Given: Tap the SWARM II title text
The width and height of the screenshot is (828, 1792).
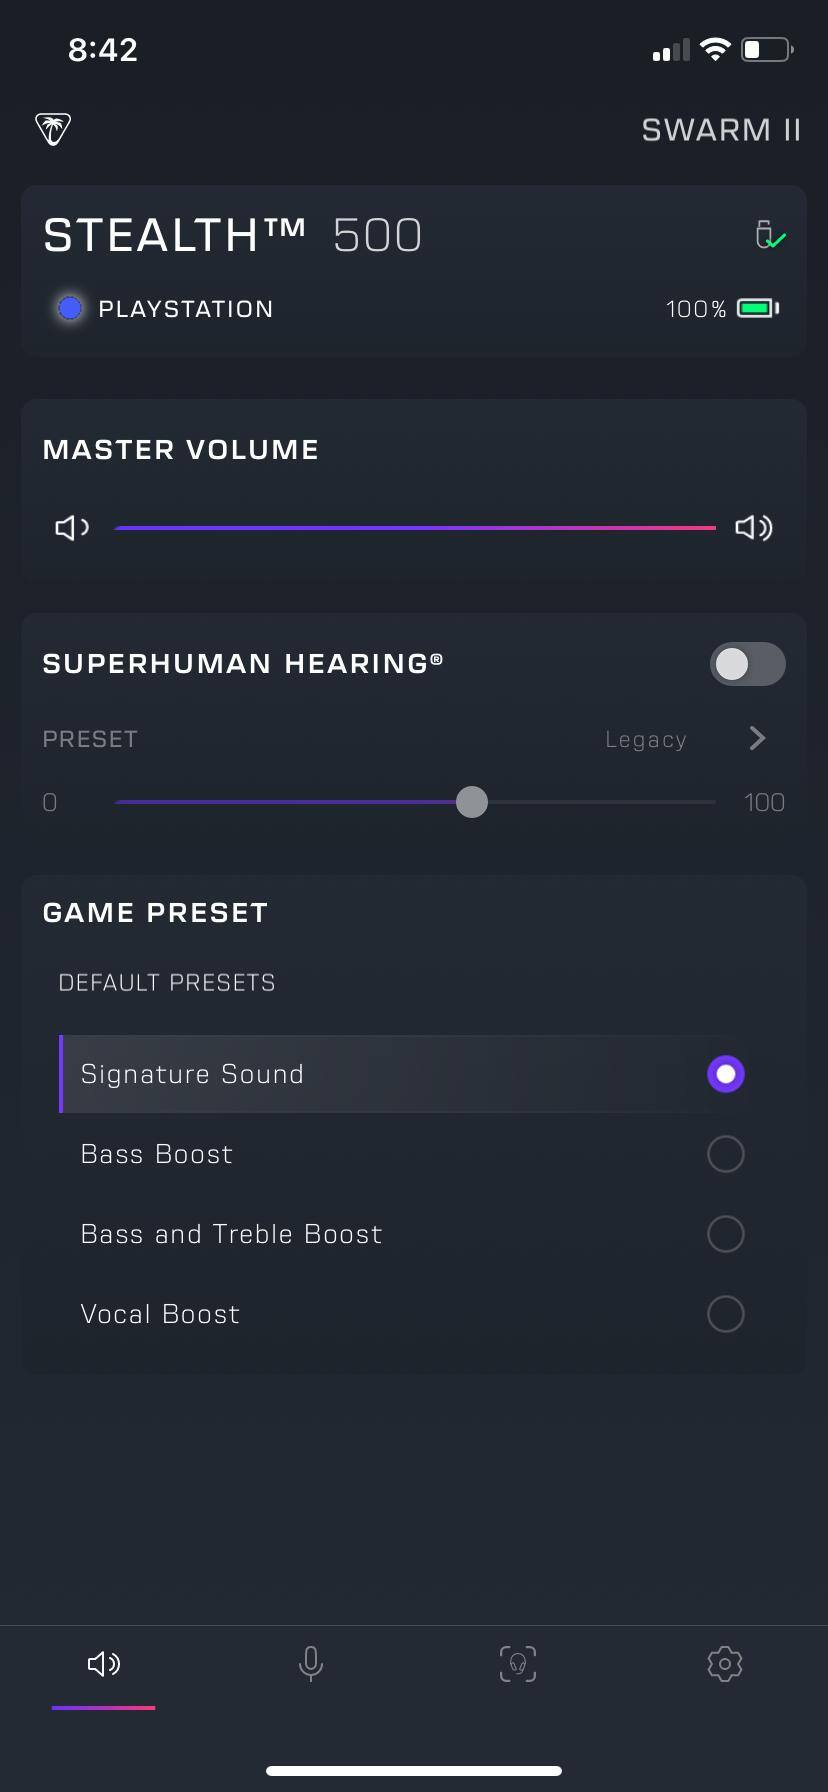Looking at the screenshot, I should (720, 130).
